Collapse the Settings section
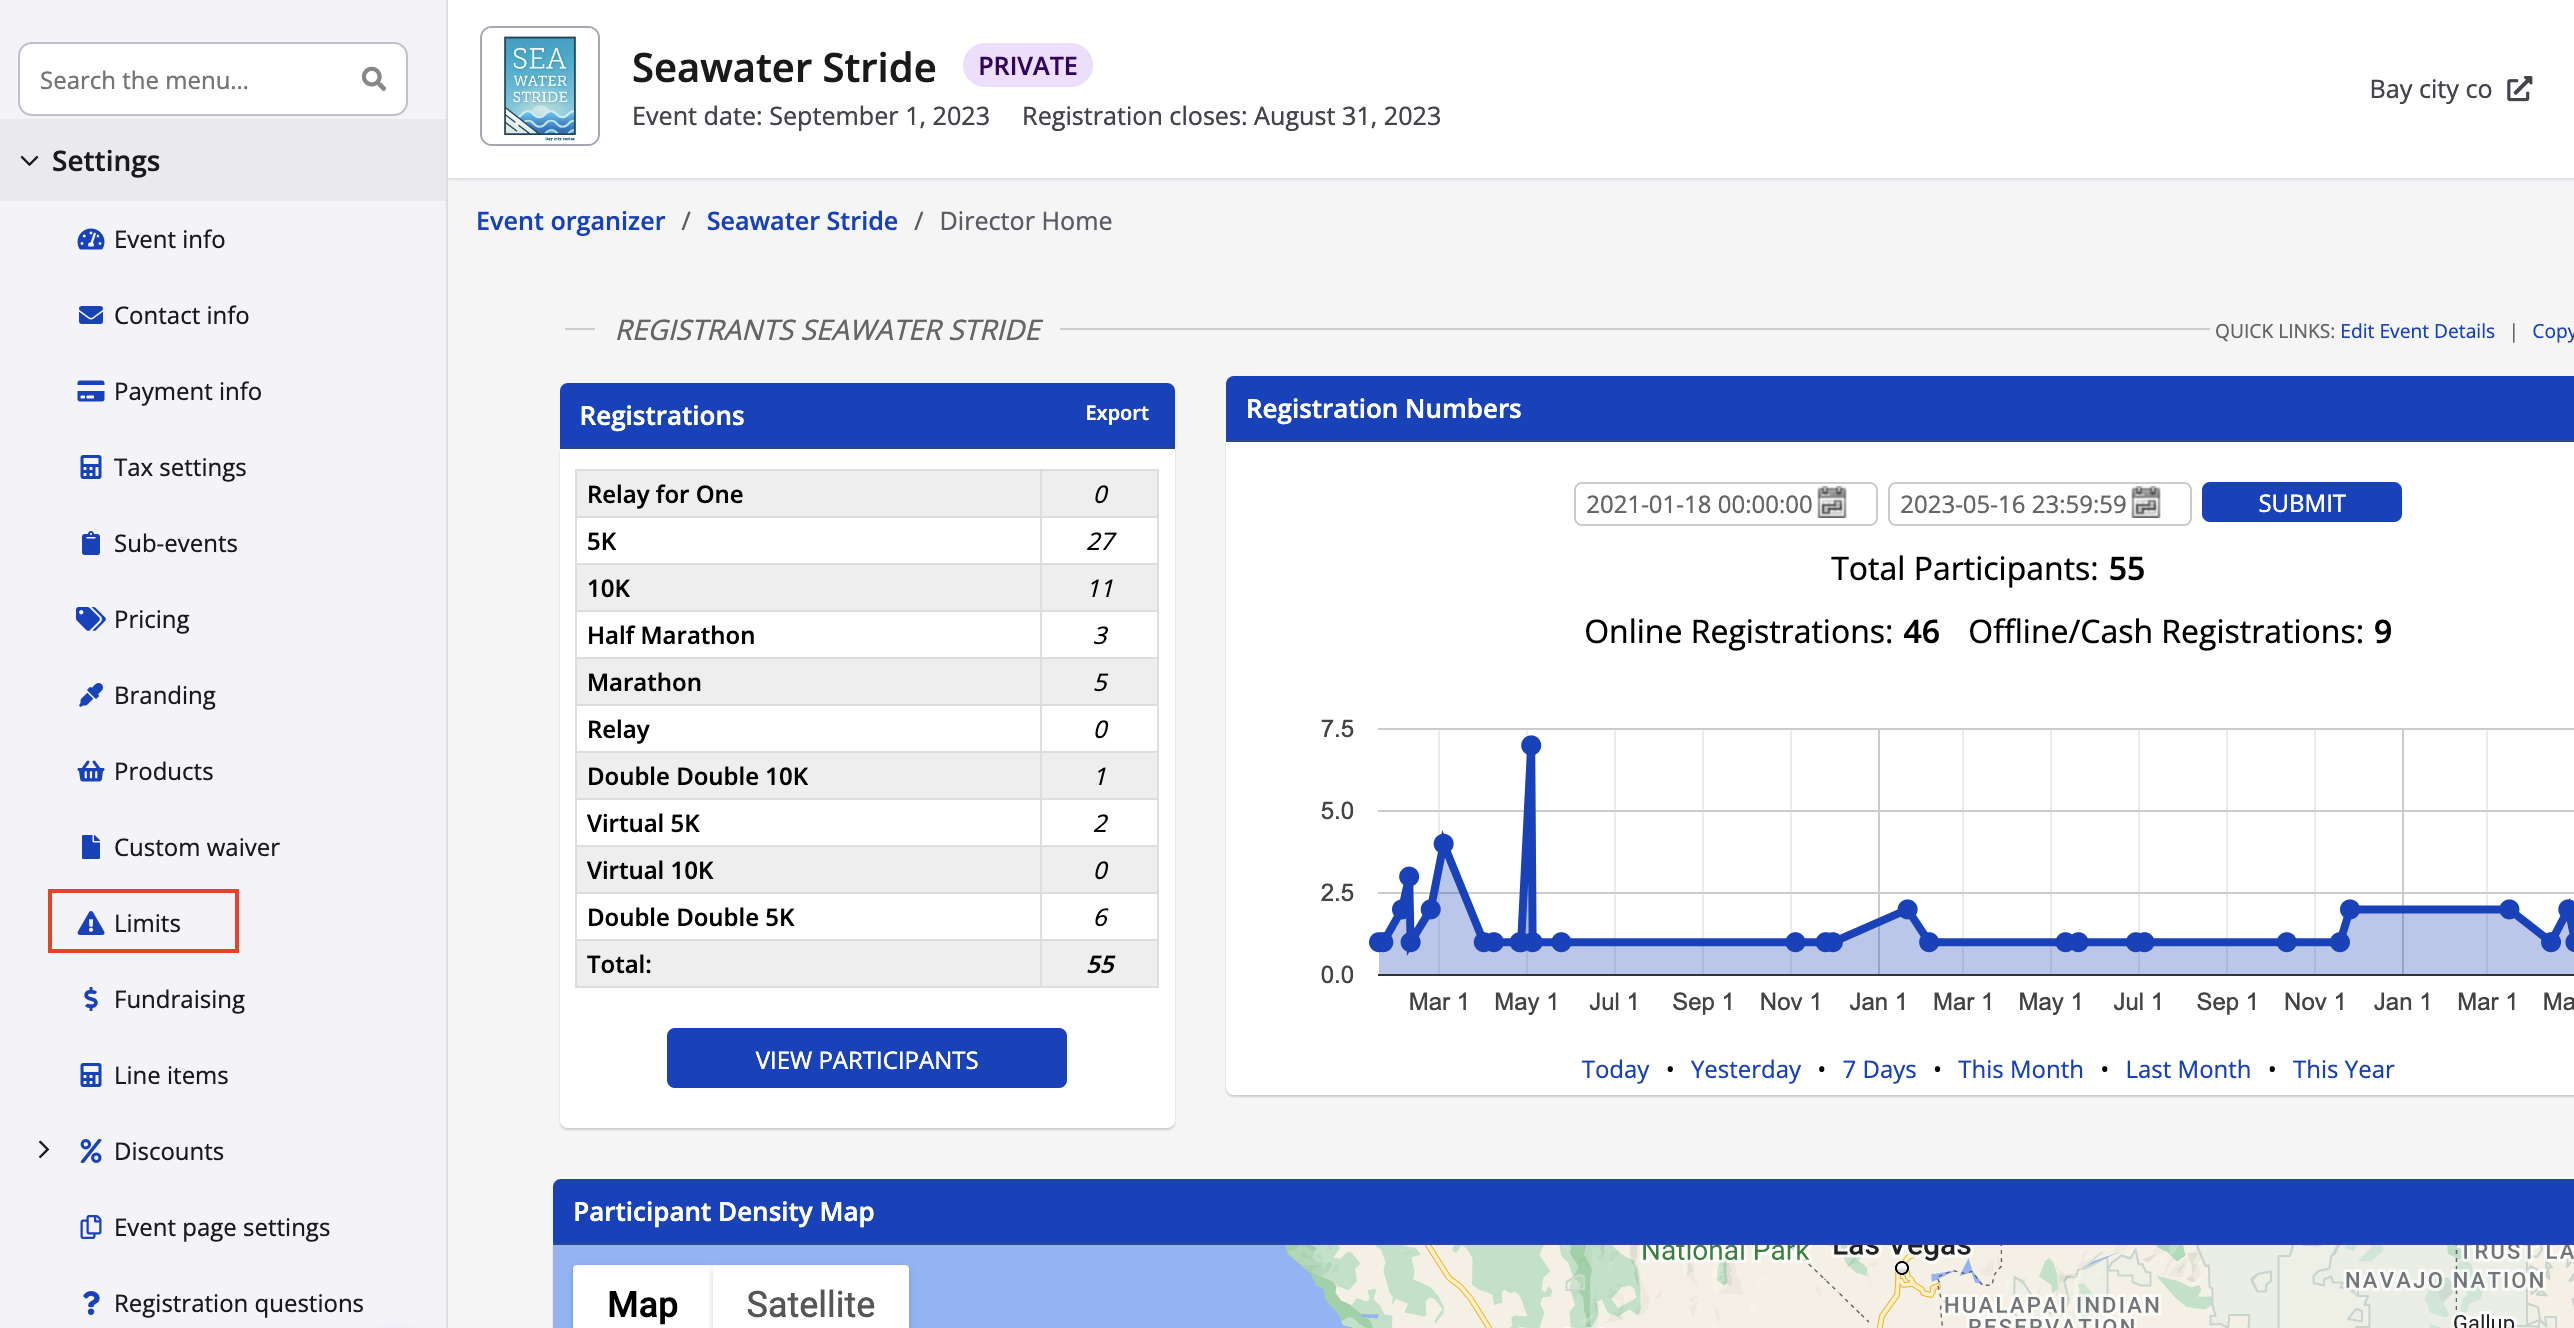 (x=30, y=161)
